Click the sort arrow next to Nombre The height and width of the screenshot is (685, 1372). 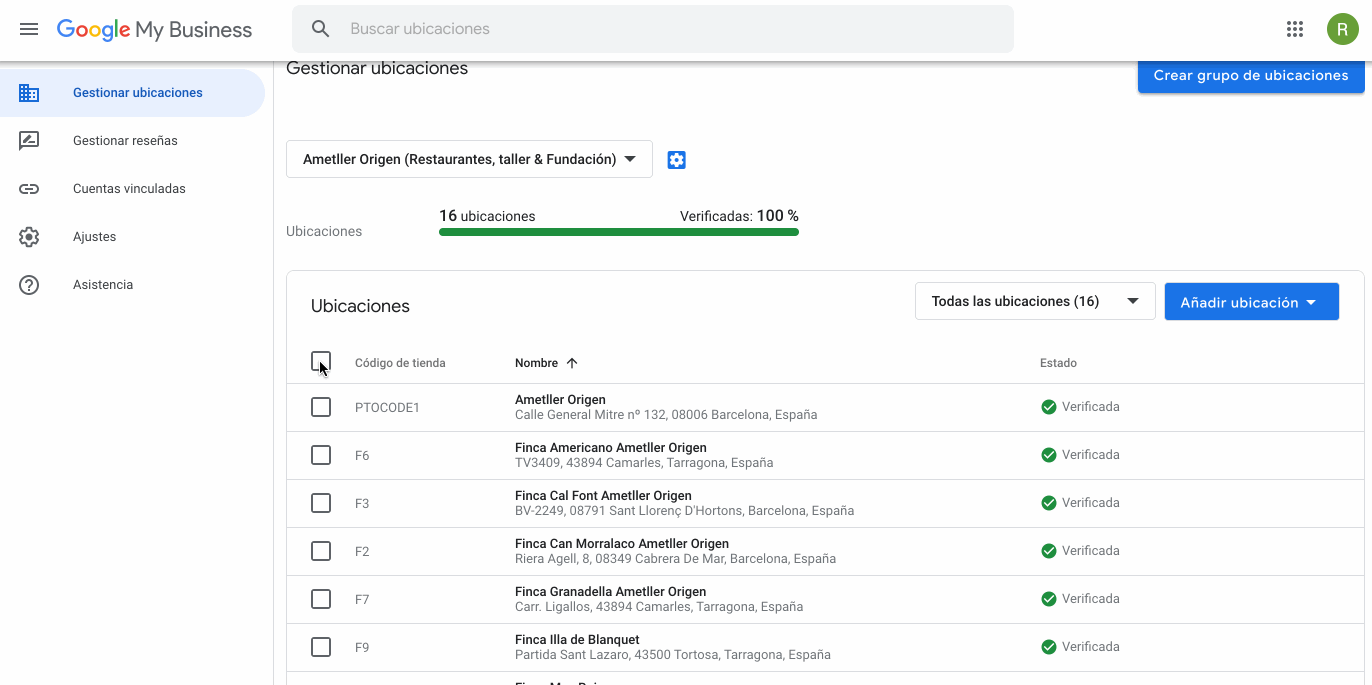[572, 363]
